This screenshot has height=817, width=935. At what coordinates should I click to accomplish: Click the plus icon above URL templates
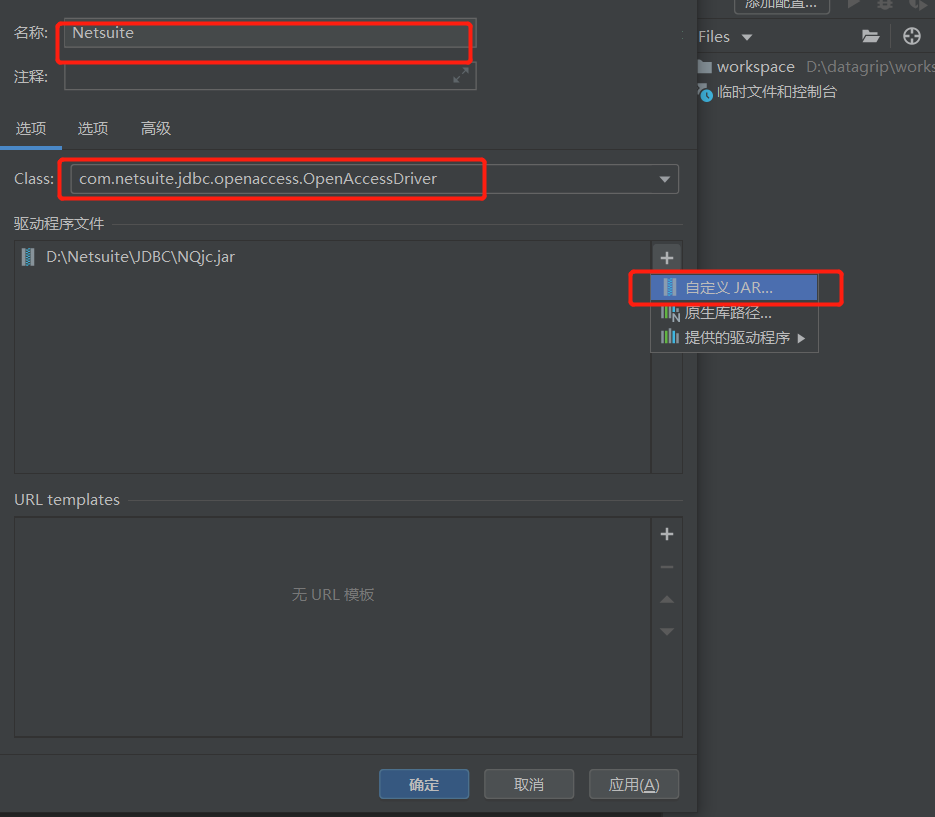(x=666, y=533)
